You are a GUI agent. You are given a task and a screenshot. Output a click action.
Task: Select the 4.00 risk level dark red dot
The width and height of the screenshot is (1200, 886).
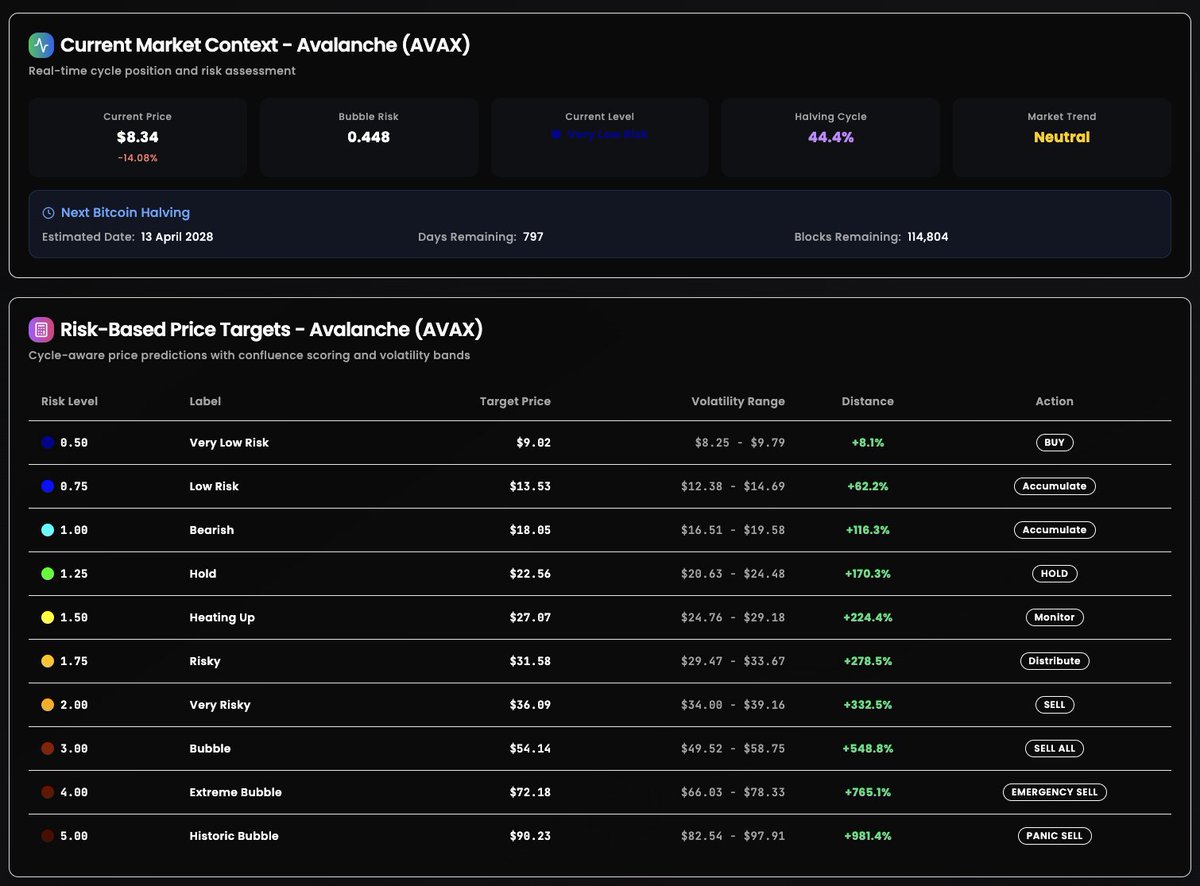click(48, 792)
